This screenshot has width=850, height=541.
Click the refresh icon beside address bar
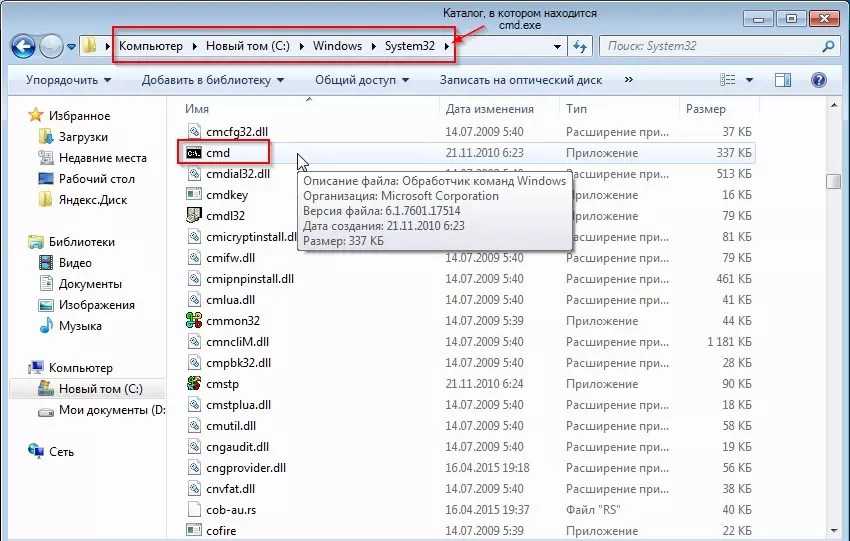579,47
